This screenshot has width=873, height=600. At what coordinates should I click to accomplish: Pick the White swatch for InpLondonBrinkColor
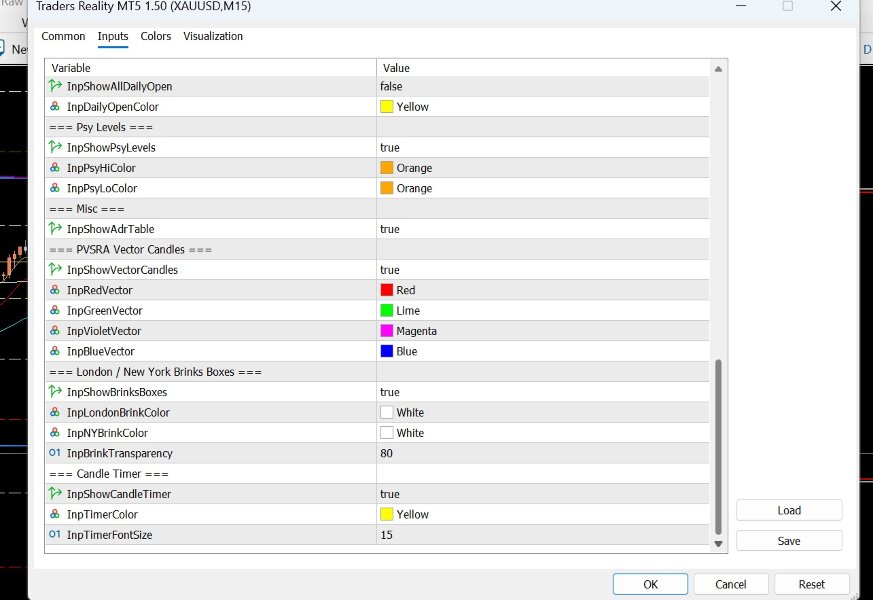click(386, 412)
